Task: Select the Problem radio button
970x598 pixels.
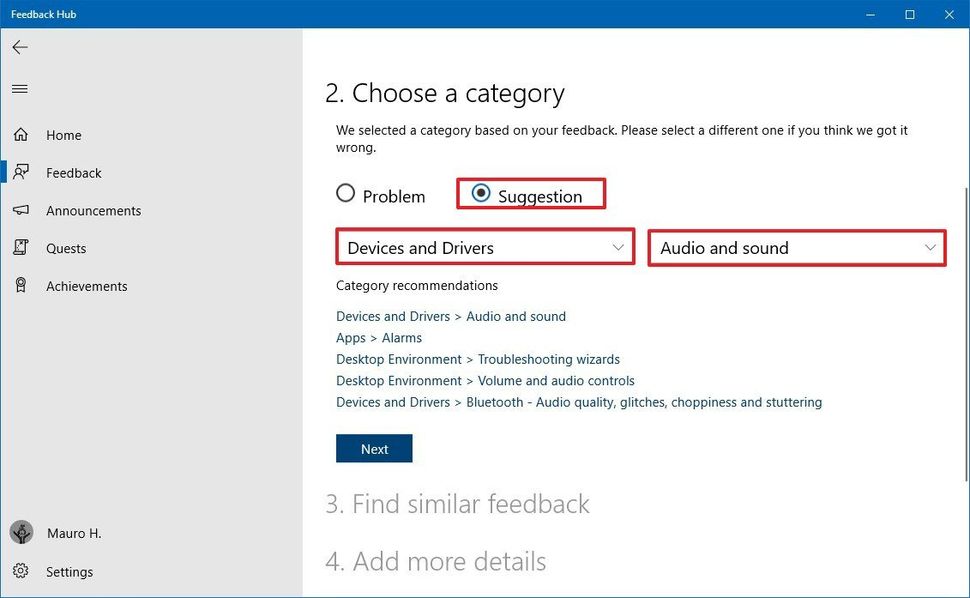Action: (345, 193)
